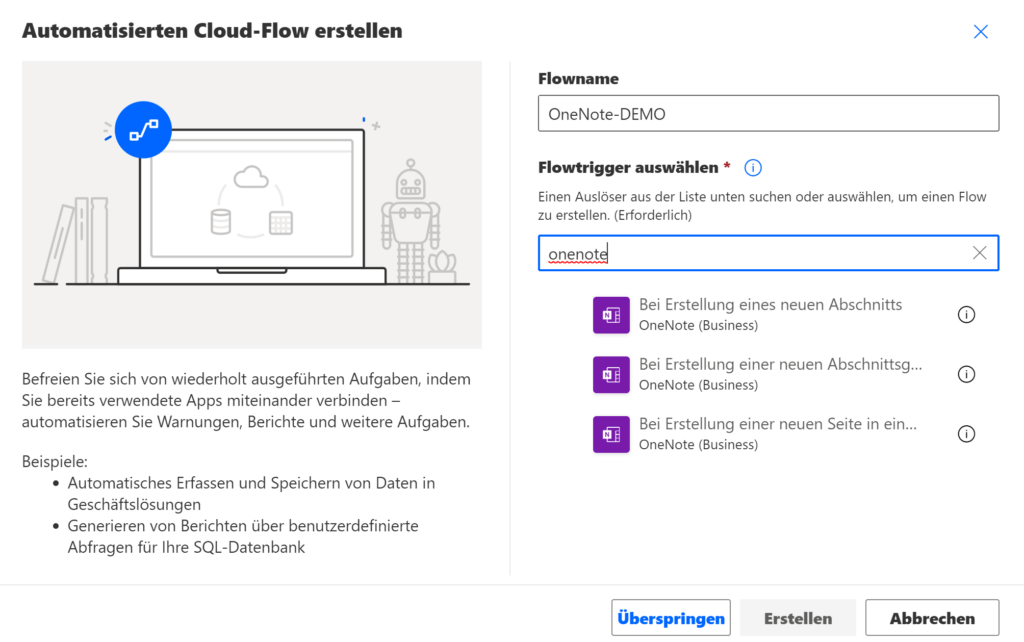Click the OneNote icon for new page trigger
Viewport: 1024px width, 642px height.
point(611,434)
